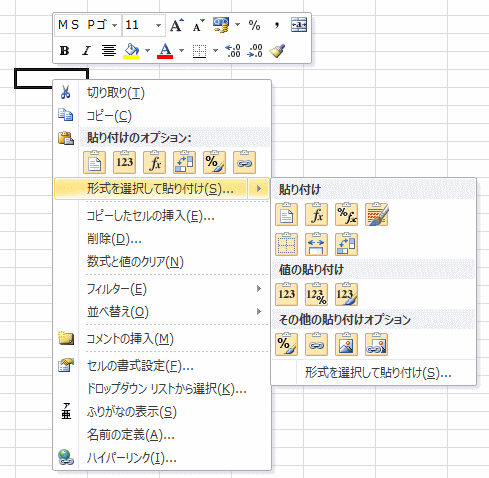This screenshot has height=478, width=489.
Task: Paste formatting in paste options row
Action: pyautogui.click(x=214, y=163)
